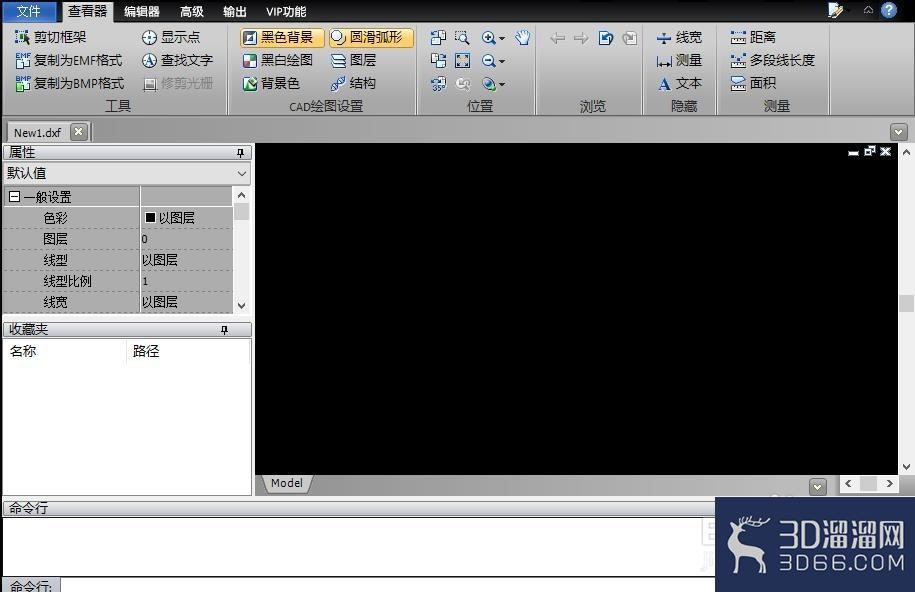
Task: Click the 线型比例 value field
Action: 186,281
